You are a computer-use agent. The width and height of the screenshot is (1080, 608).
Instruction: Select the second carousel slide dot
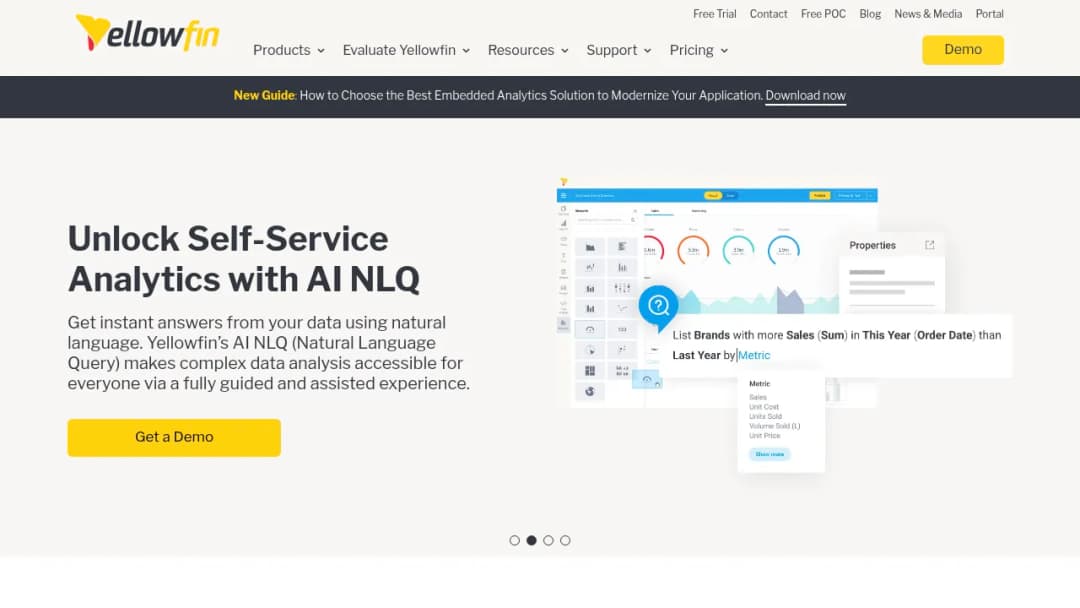click(x=531, y=541)
